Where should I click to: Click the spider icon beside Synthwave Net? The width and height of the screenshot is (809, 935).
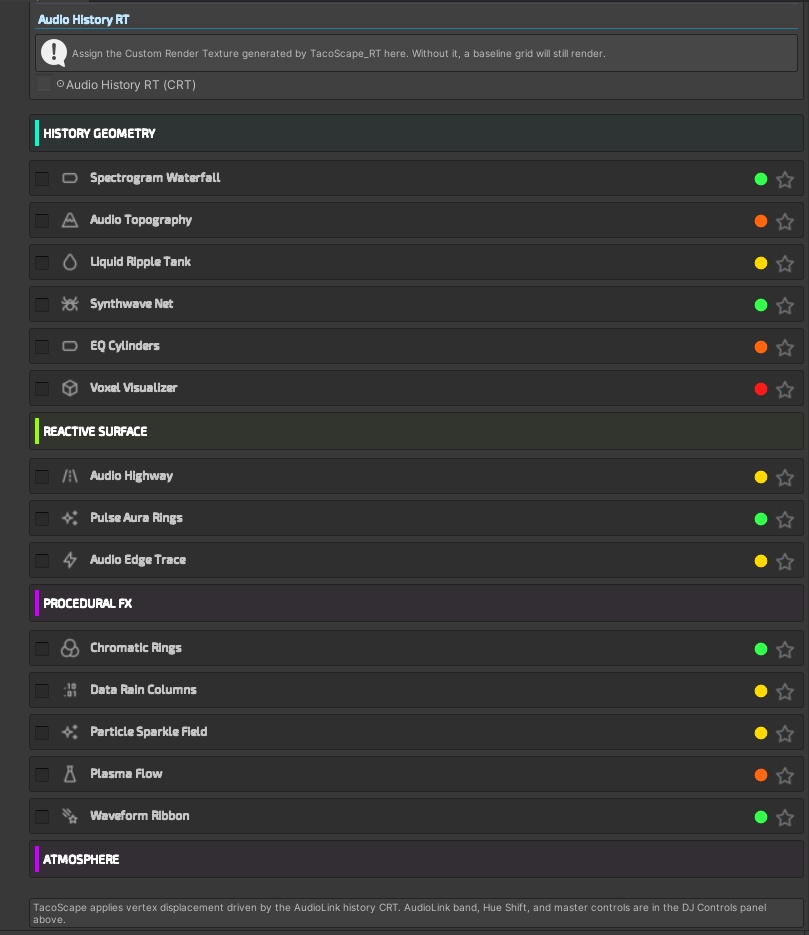coord(70,304)
